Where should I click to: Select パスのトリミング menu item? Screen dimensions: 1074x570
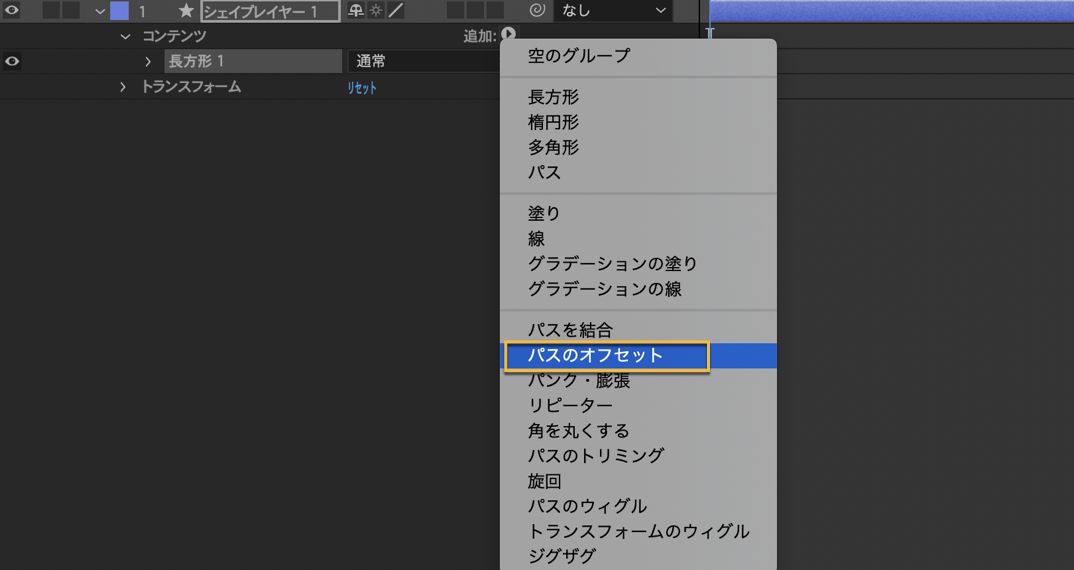tap(638, 456)
